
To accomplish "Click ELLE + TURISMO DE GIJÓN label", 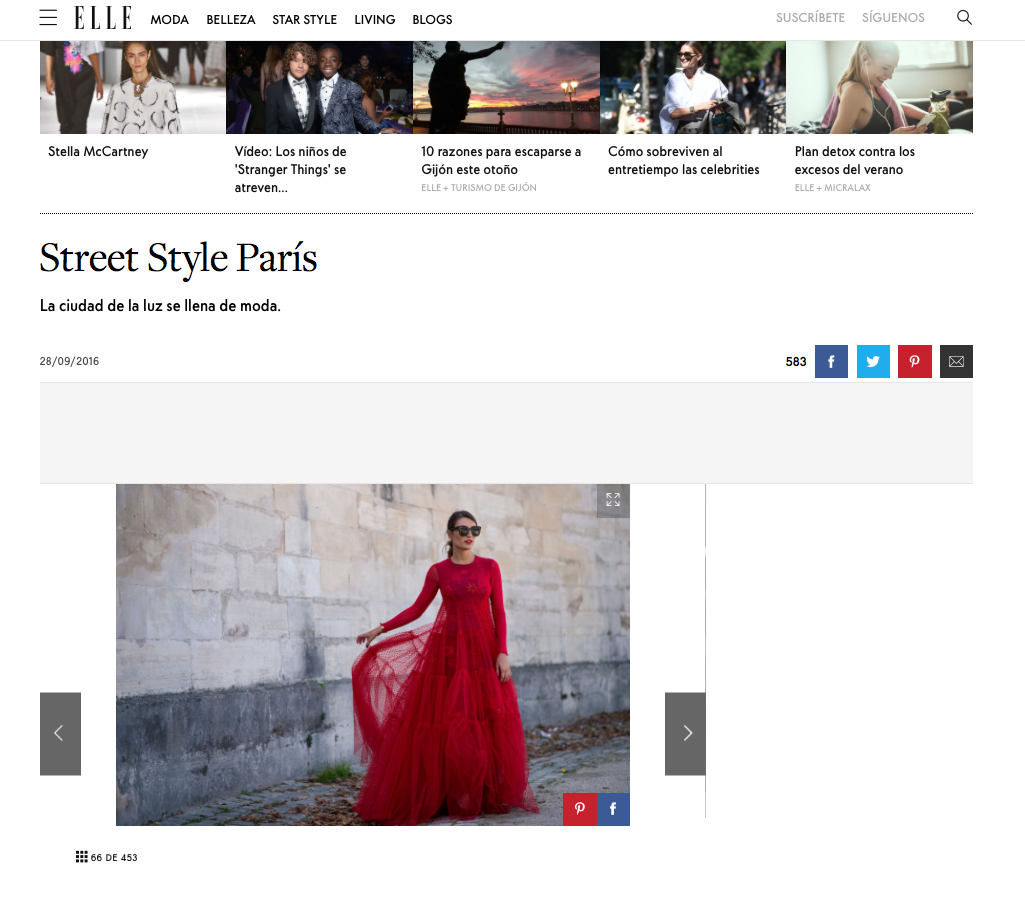I will [x=479, y=188].
